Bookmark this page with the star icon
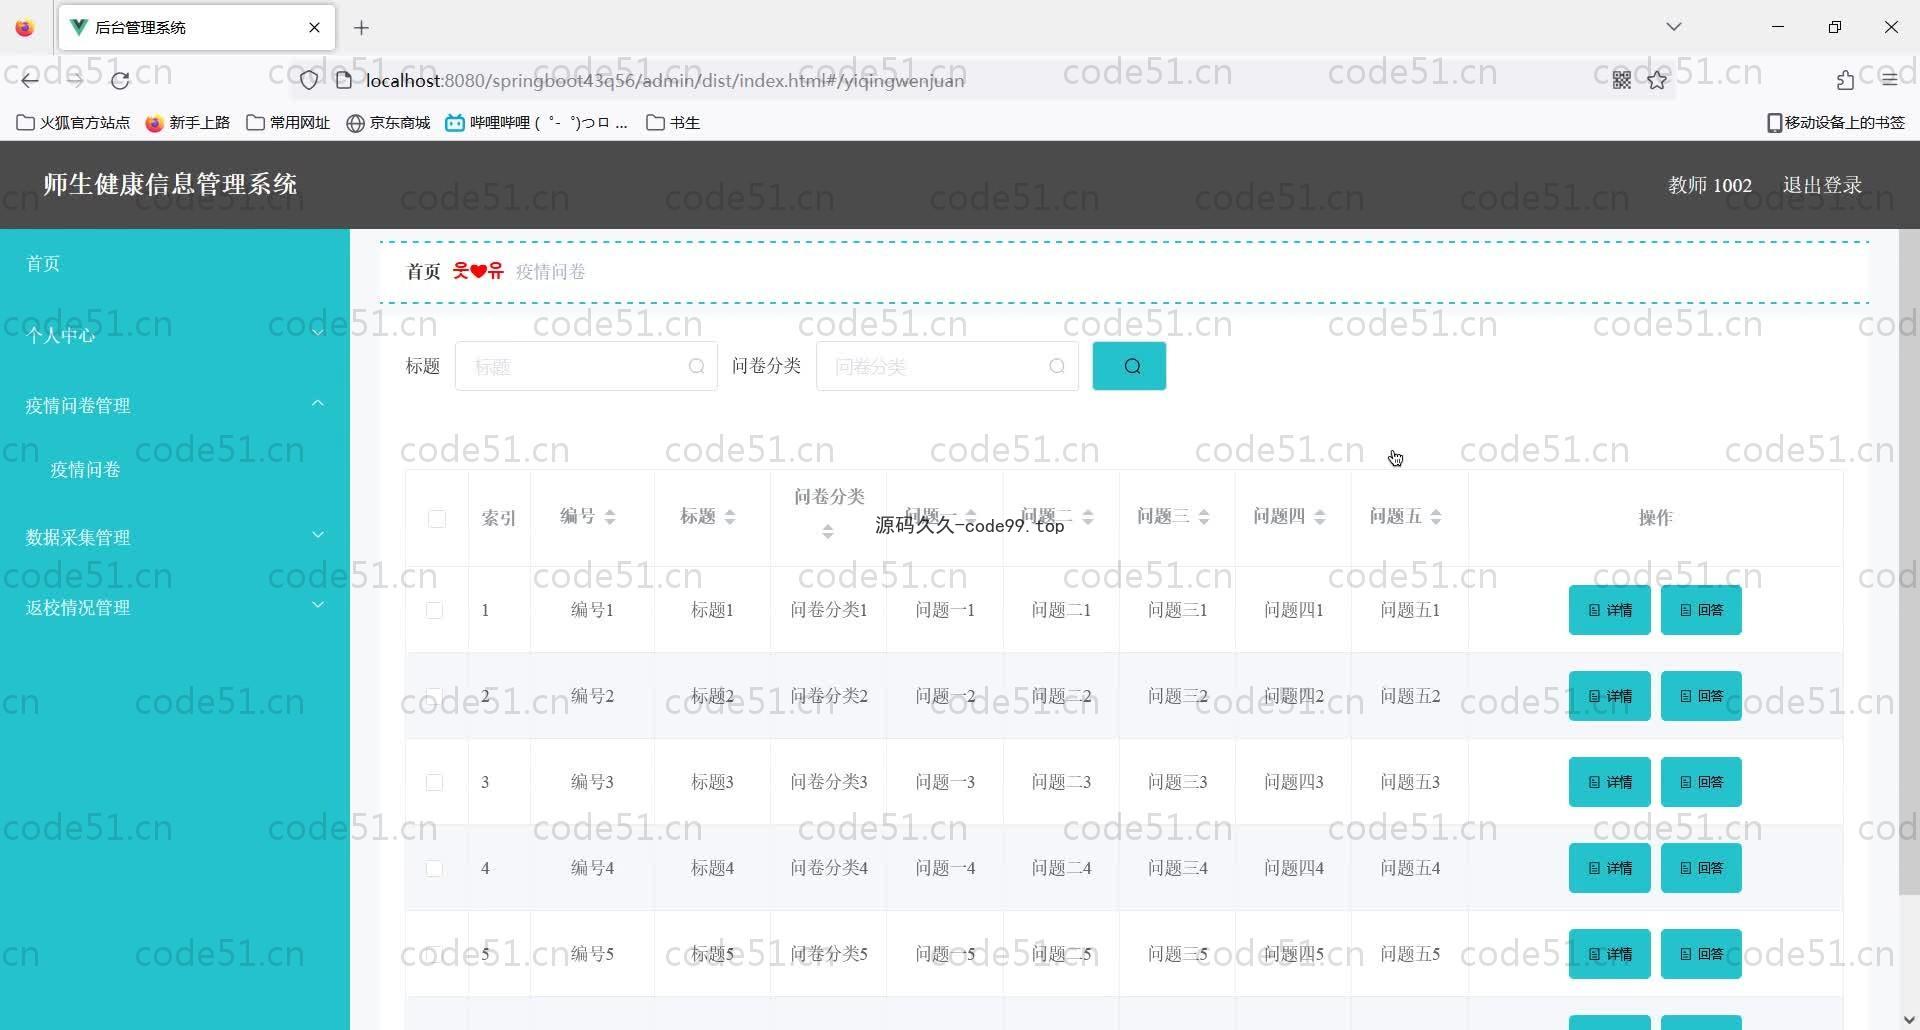The image size is (1920, 1030). (x=1657, y=80)
